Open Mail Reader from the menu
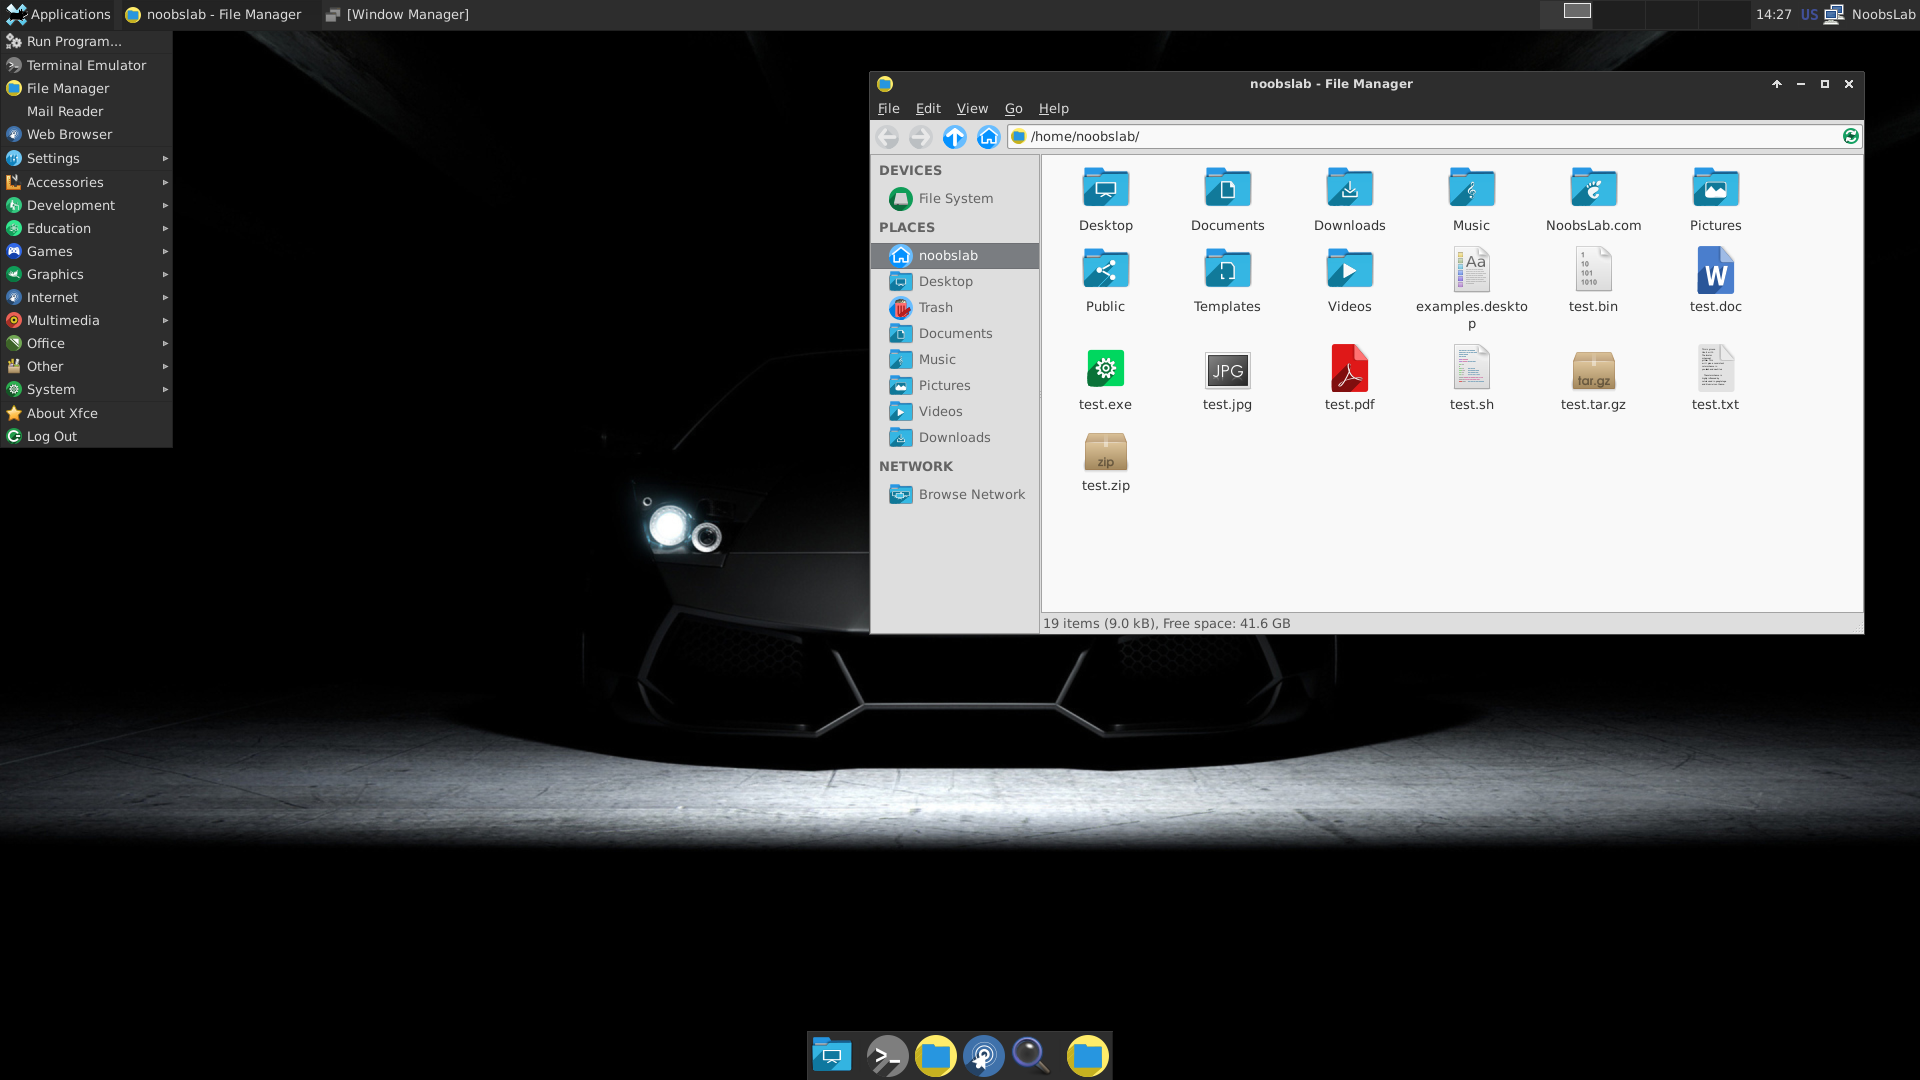Viewport: 1920px width, 1080px height. pos(86,111)
